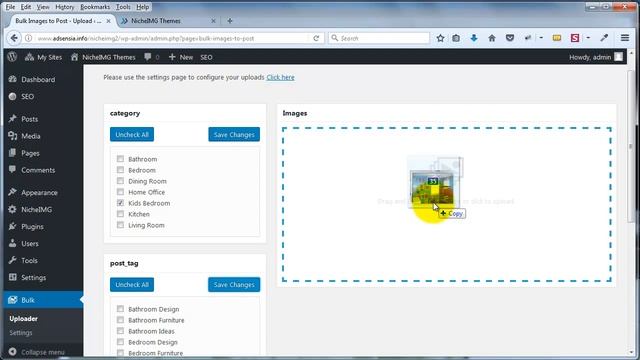The image size is (640, 360).
Task: Open downloads with the blue arrow icon
Action: coord(474,38)
